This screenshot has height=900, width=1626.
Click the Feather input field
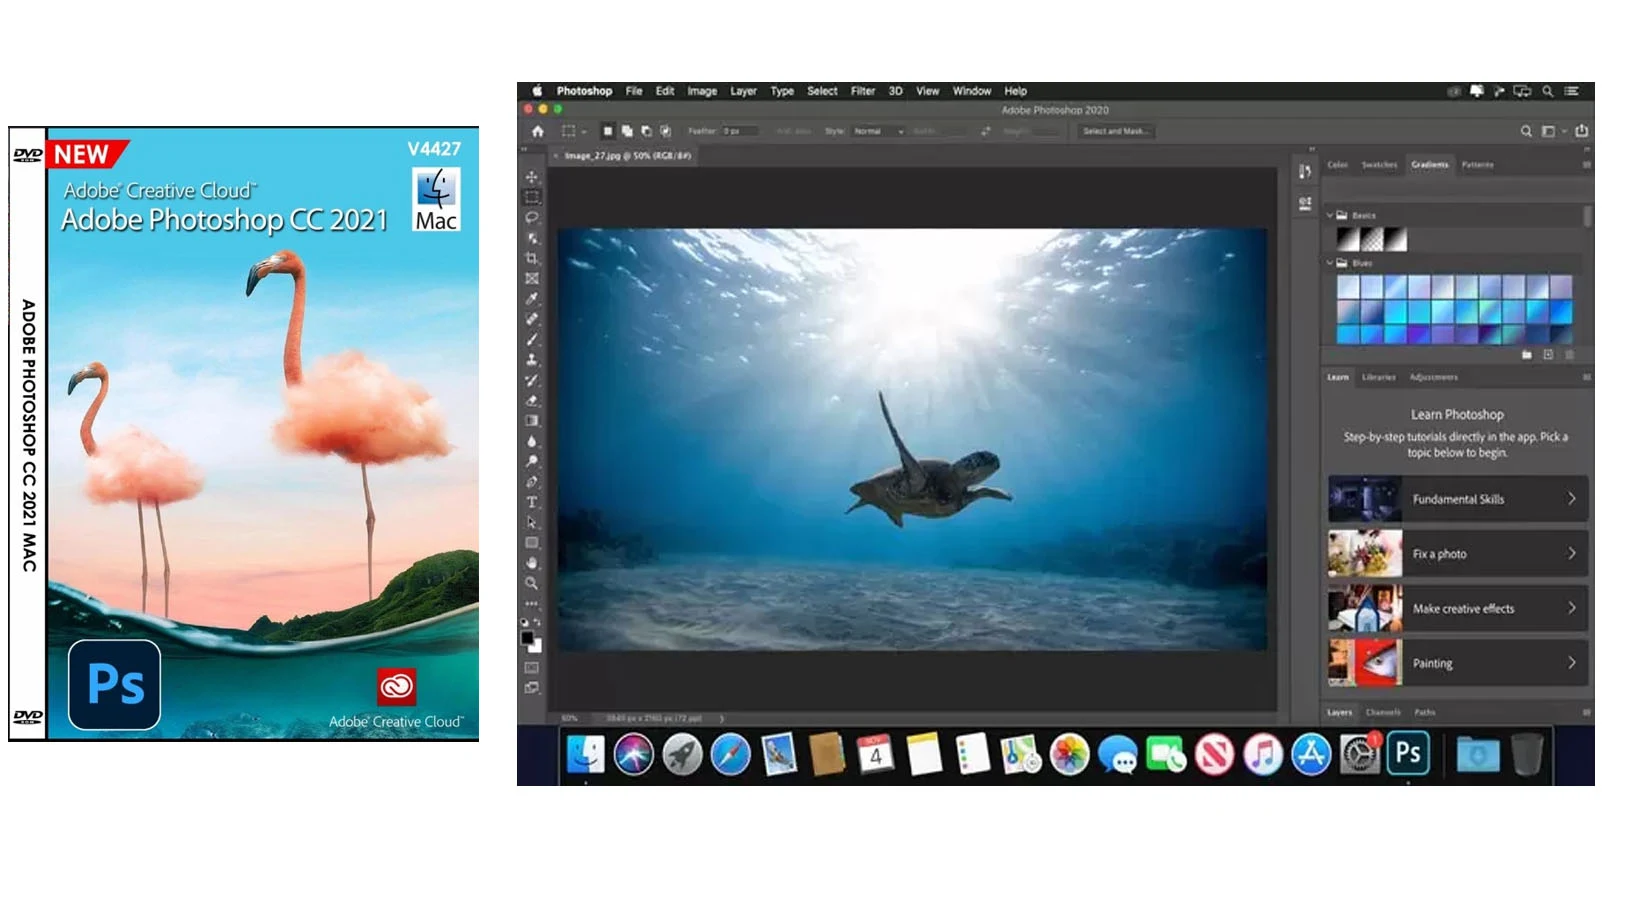(741, 131)
